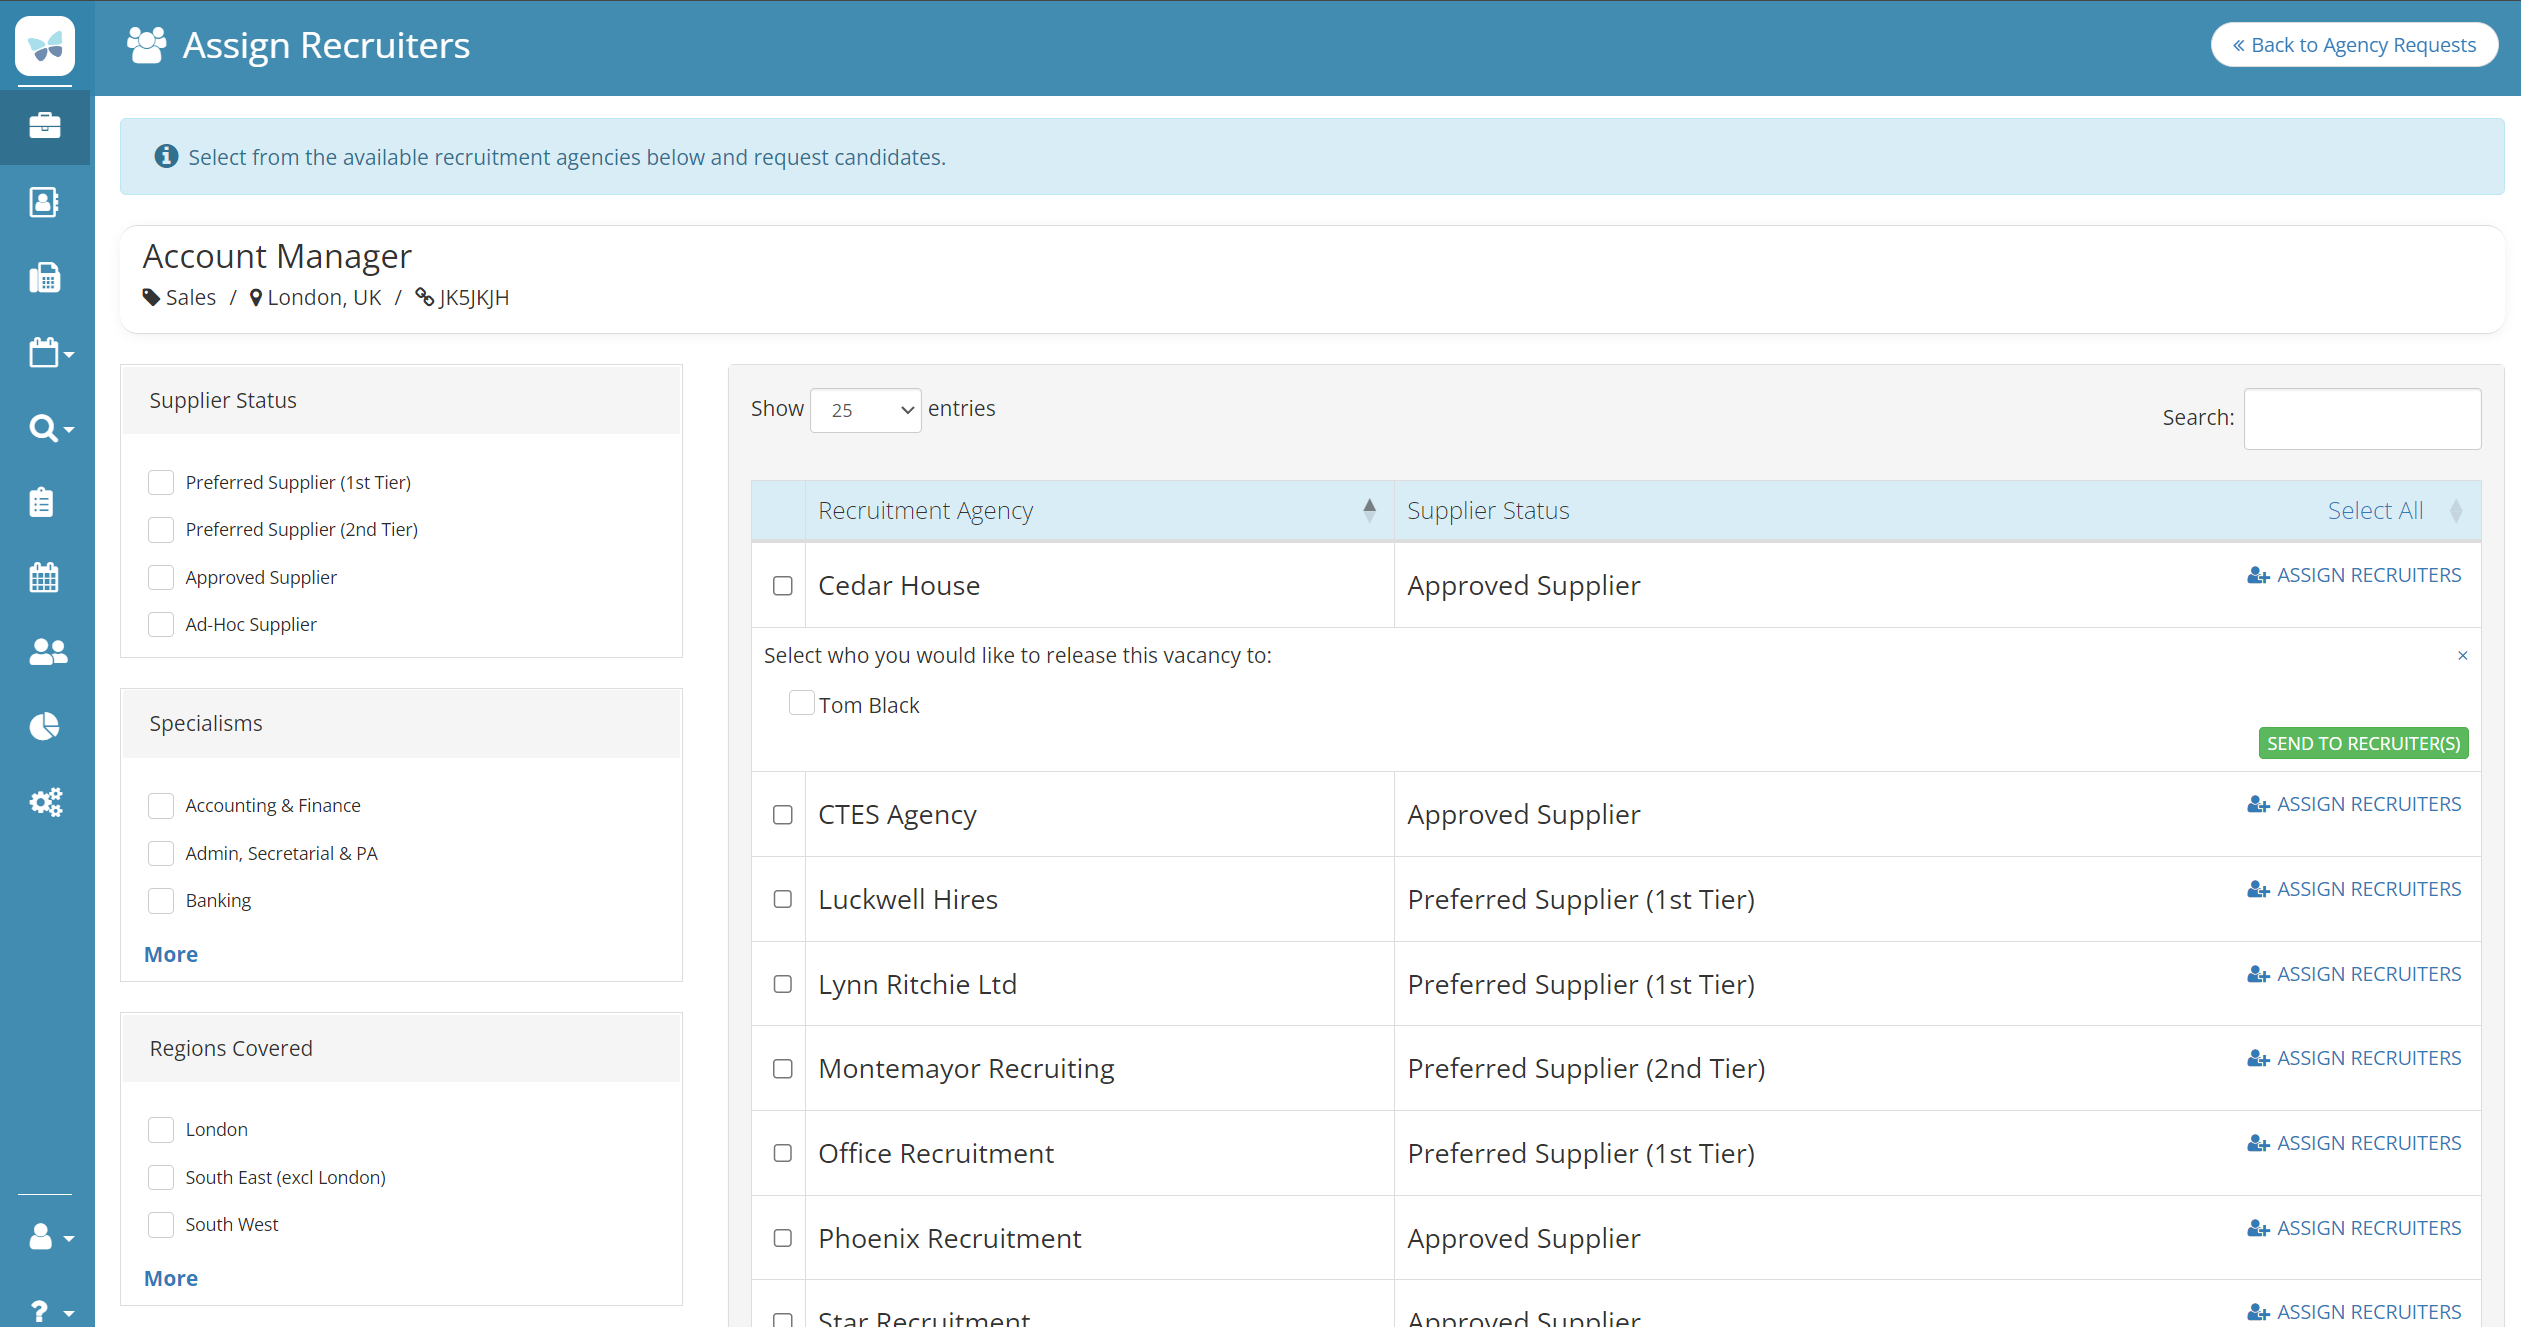Open the calendar grid sidebar icon

[x=45, y=577]
